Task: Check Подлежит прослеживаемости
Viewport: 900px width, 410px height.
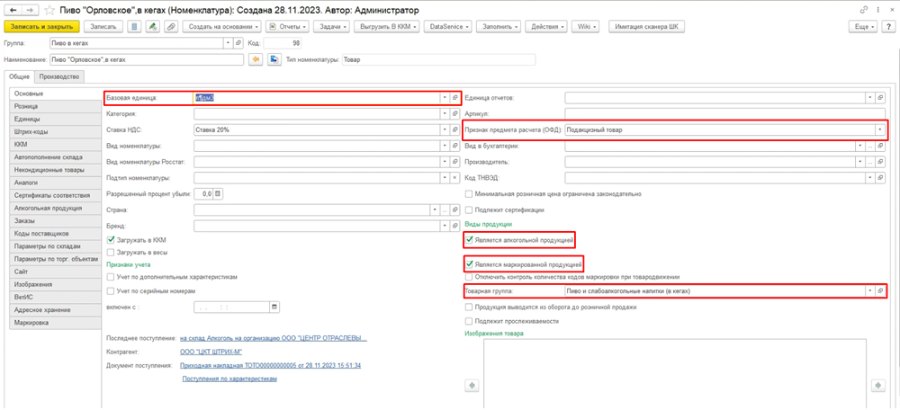Action: [x=470, y=321]
